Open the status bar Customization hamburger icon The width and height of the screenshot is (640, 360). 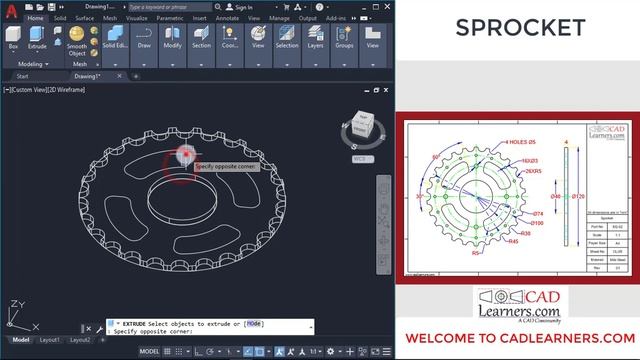point(387,351)
